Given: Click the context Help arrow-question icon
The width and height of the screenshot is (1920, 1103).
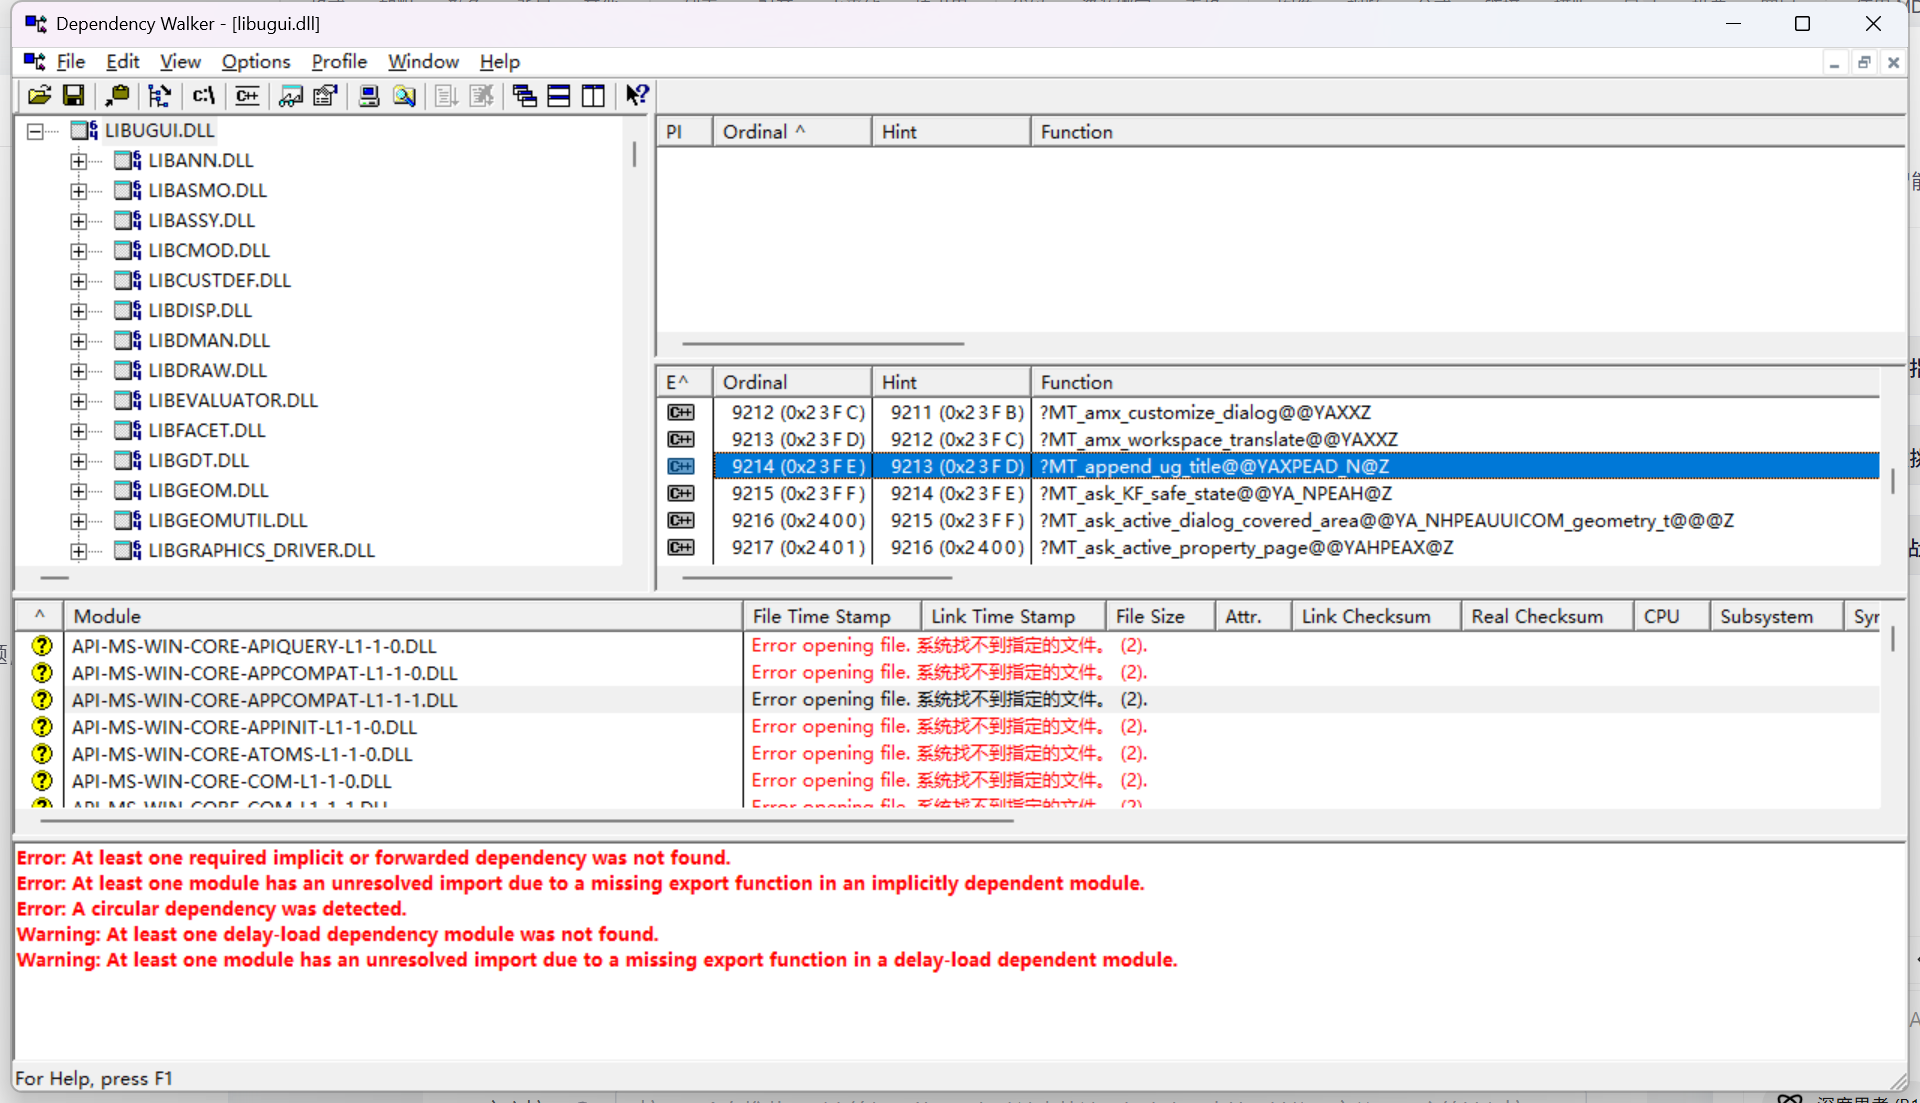Looking at the screenshot, I should point(637,96).
